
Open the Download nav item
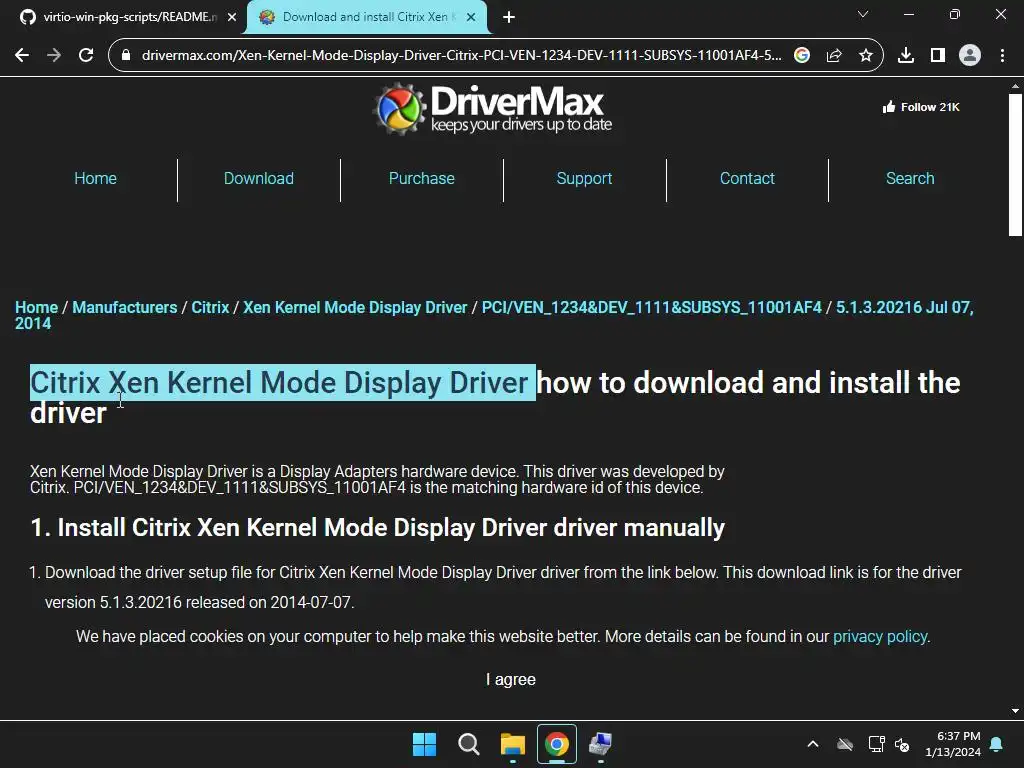point(259,178)
